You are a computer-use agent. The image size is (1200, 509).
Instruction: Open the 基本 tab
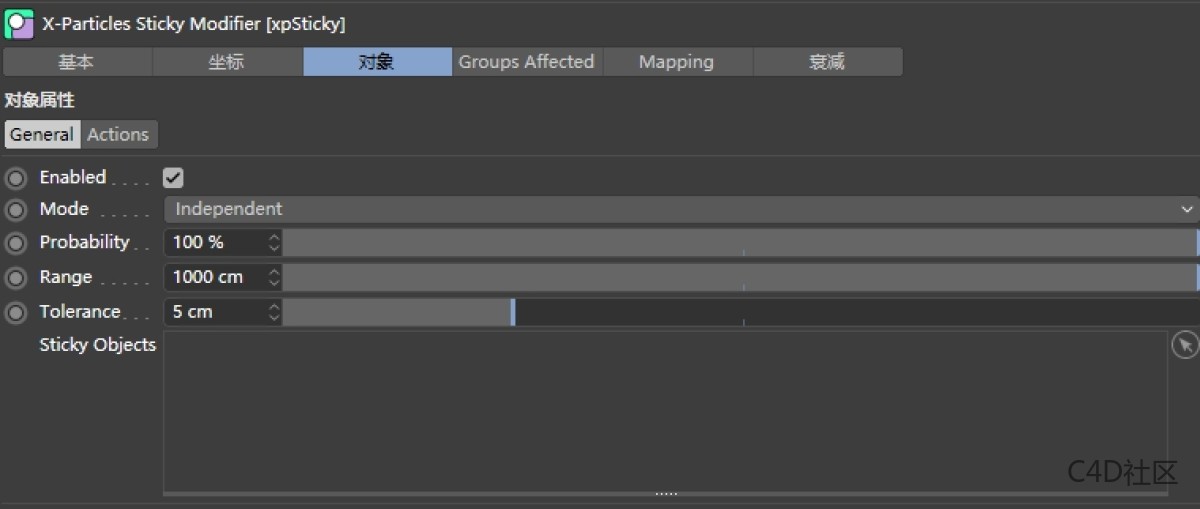tap(76, 62)
